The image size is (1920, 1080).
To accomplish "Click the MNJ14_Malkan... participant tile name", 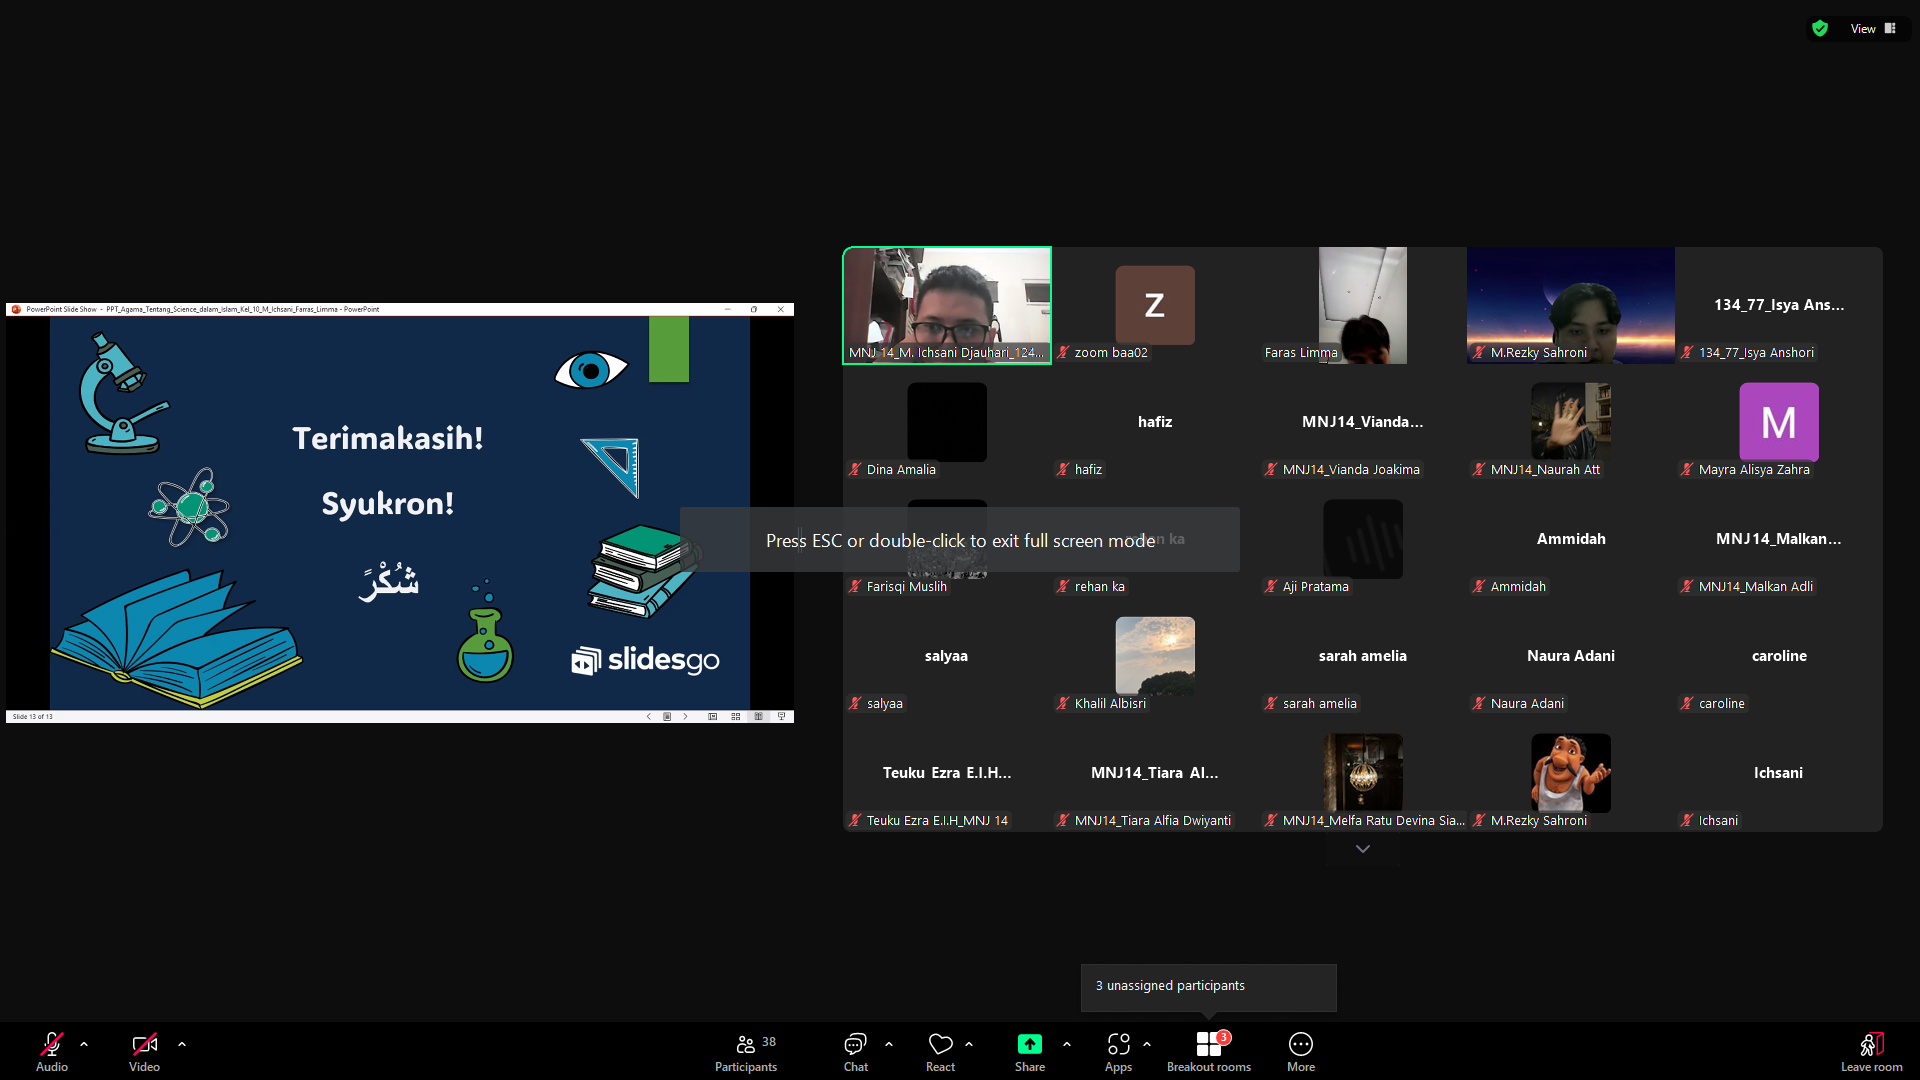I will [x=1779, y=539].
